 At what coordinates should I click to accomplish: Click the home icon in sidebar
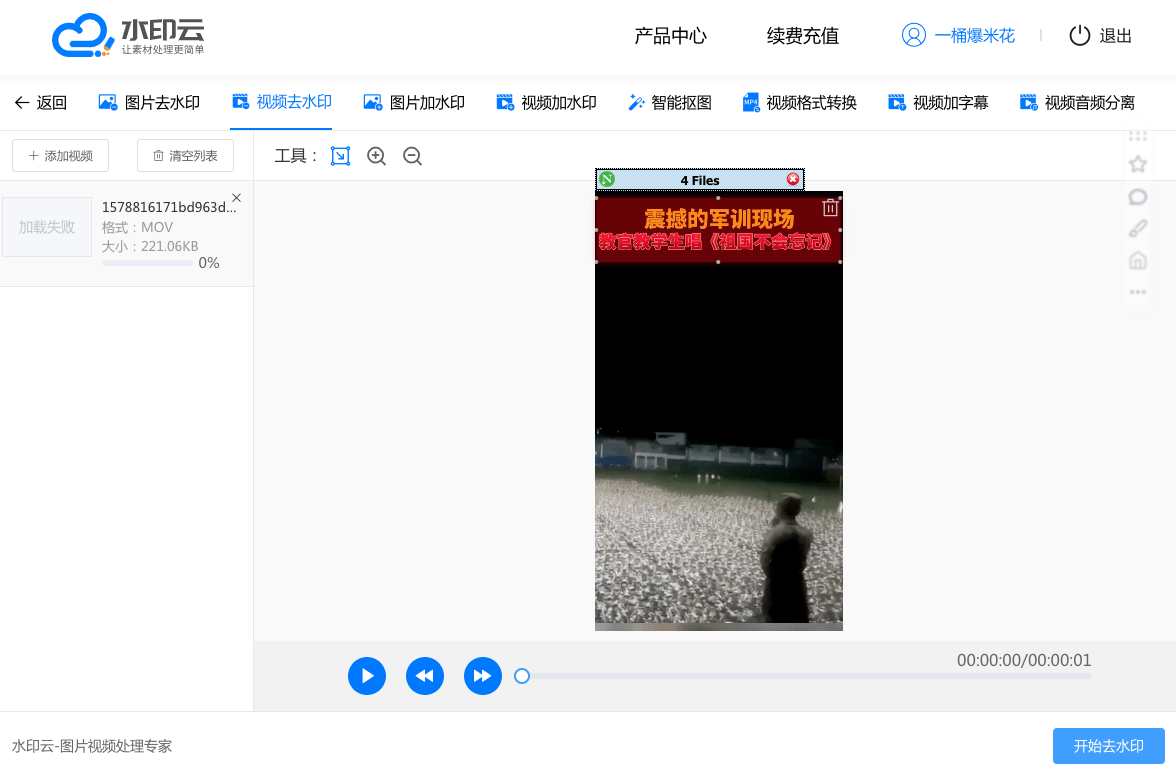click(1138, 261)
